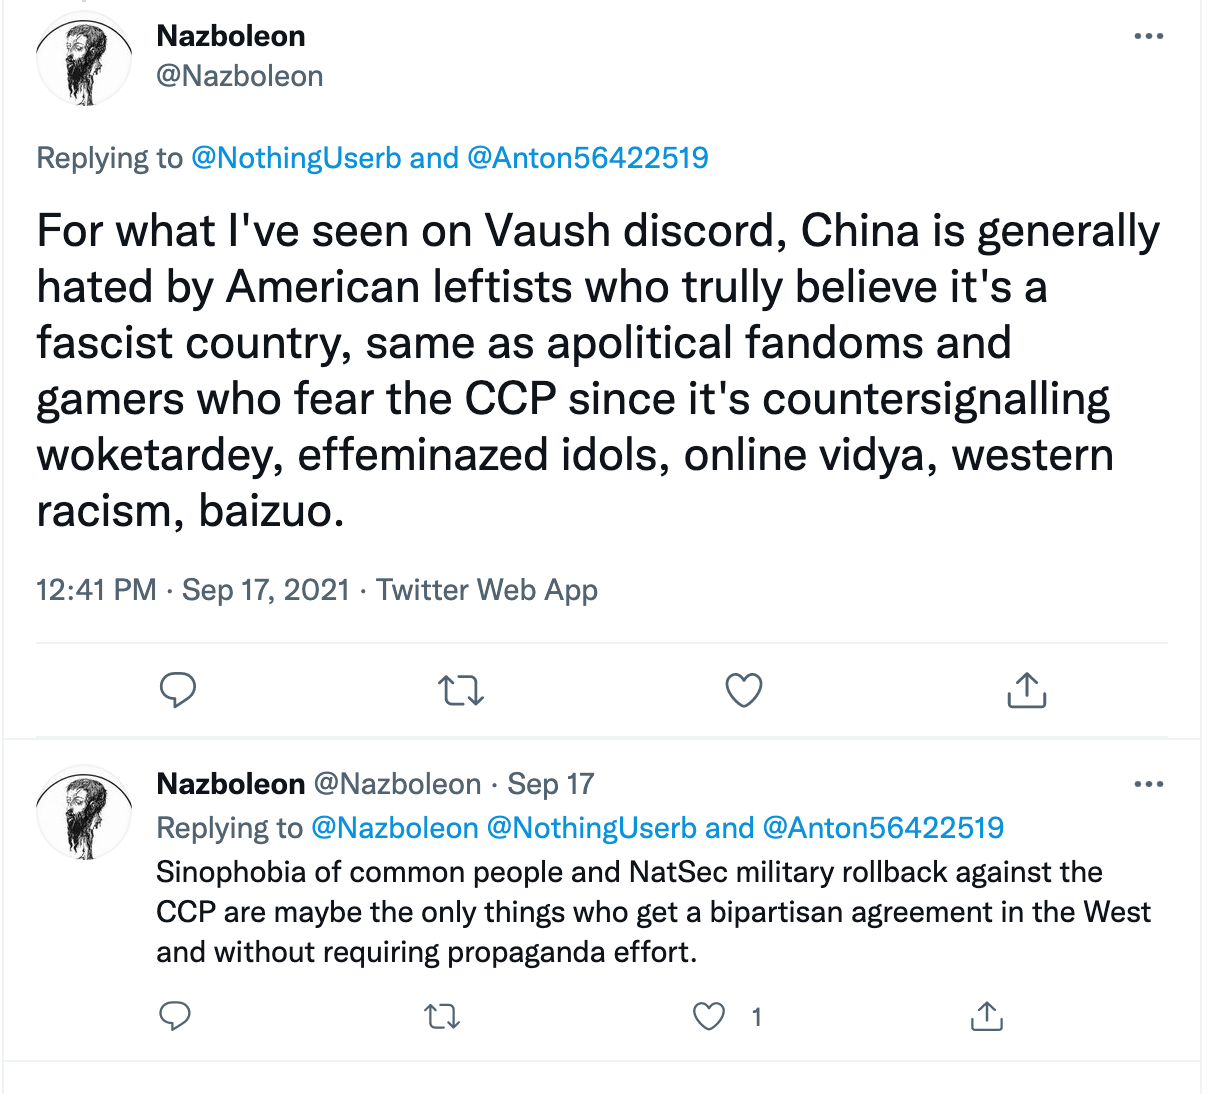
Task: Like the main China tweet
Action: (x=743, y=690)
